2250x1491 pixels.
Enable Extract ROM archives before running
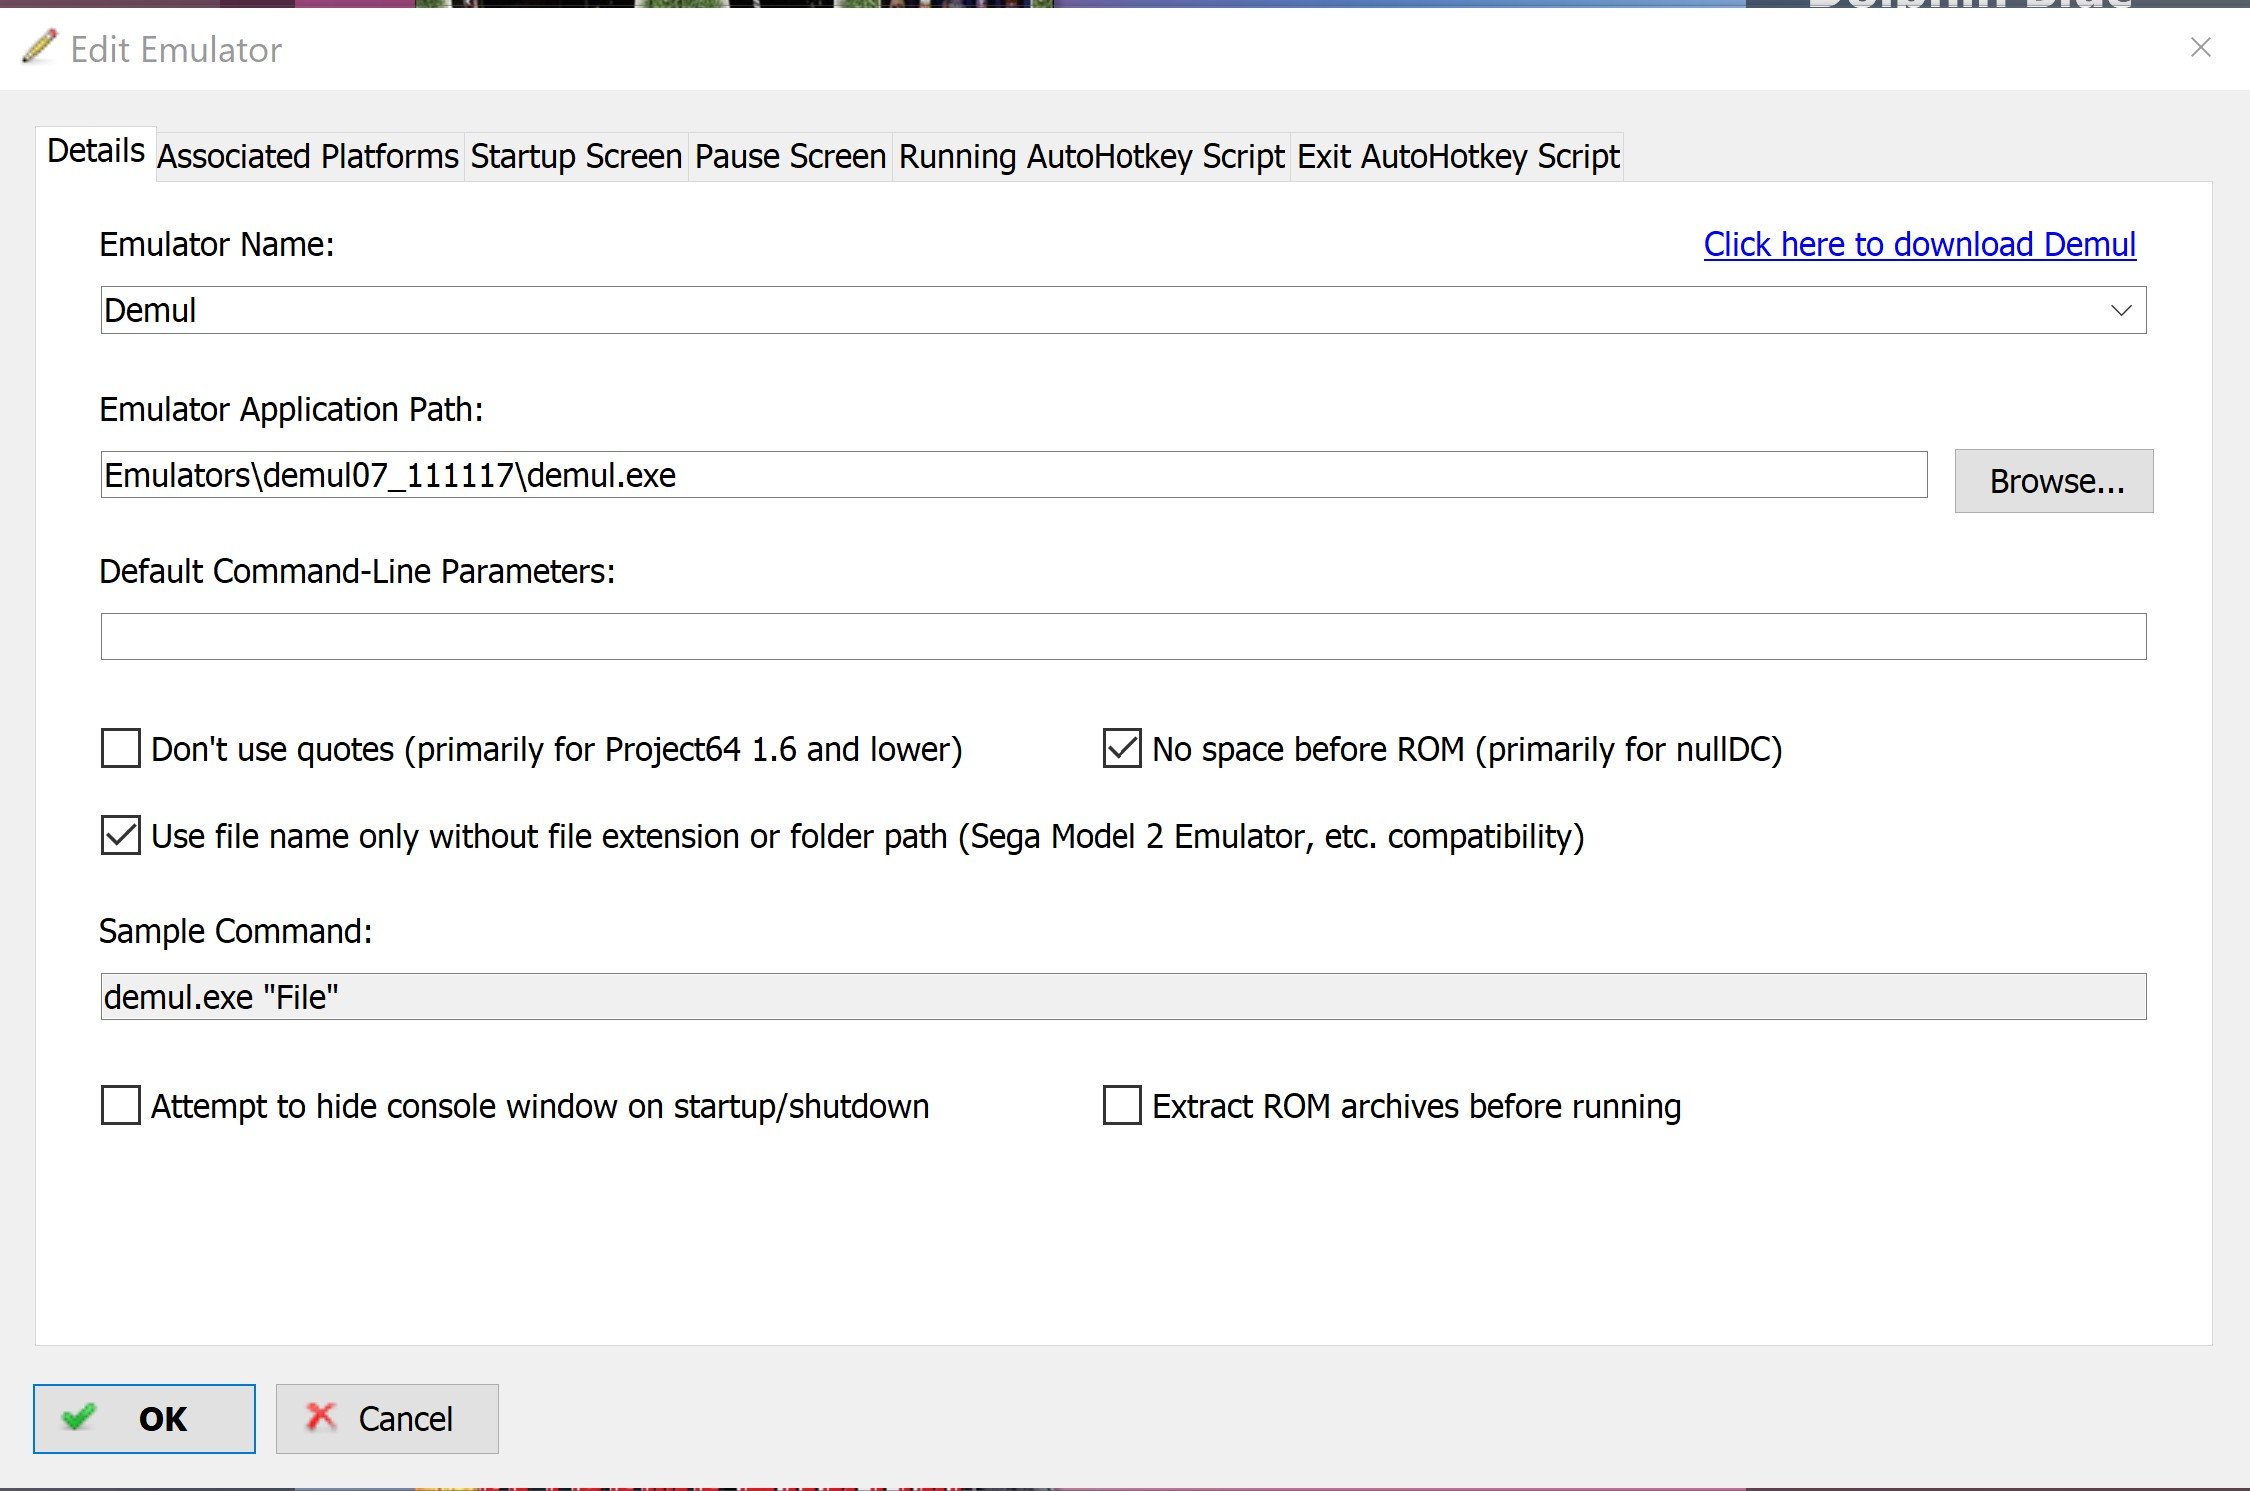click(x=1122, y=1105)
